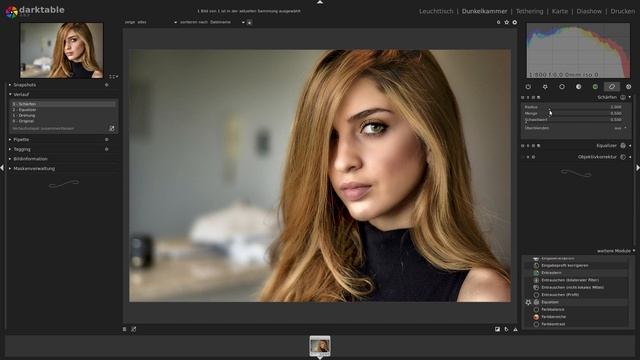Click the Farbkontrast module icon
The height and width of the screenshot is (360, 640).
point(536,324)
